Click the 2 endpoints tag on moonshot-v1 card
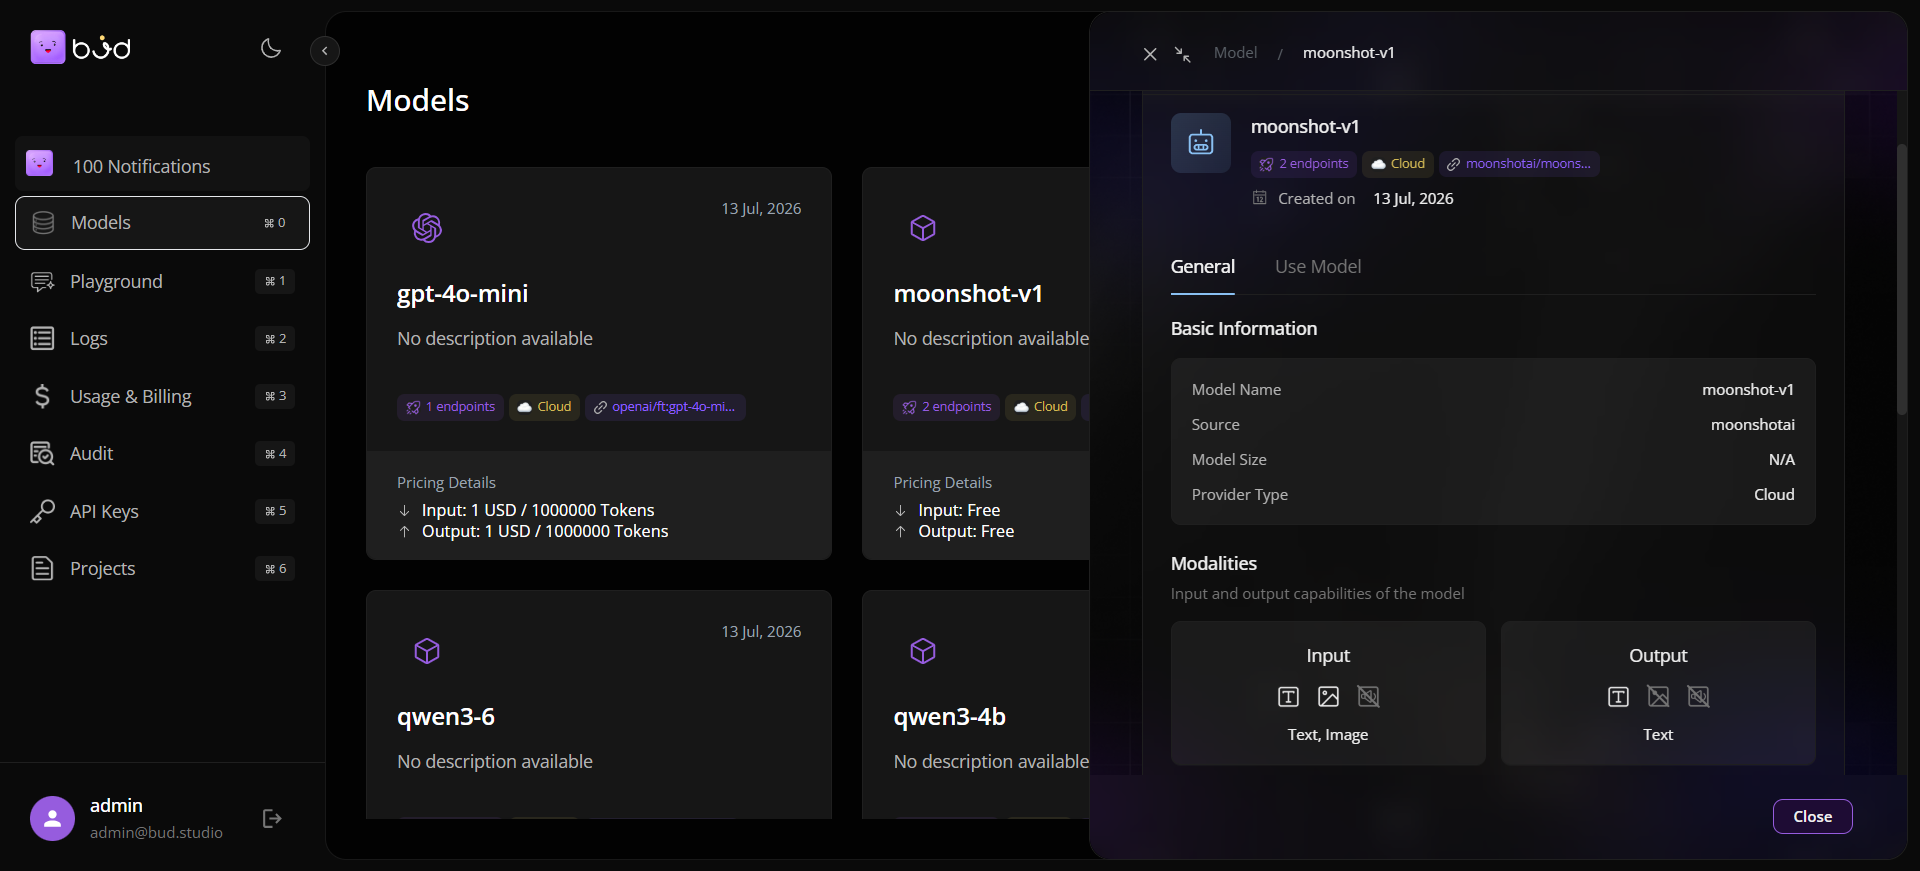Image resolution: width=1920 pixels, height=871 pixels. (947, 407)
